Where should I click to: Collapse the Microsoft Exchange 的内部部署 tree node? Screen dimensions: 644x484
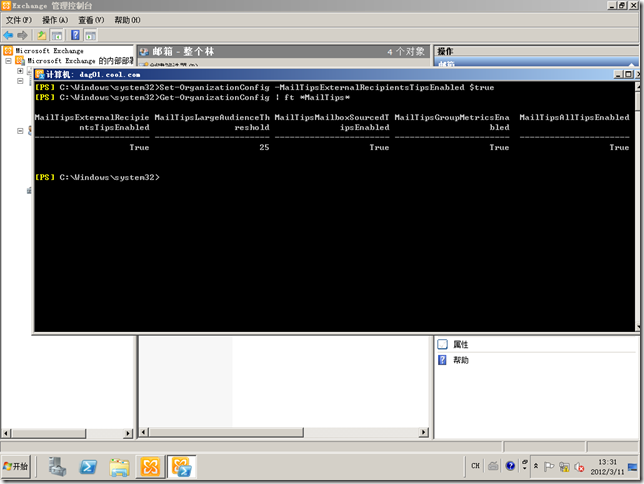[9, 61]
